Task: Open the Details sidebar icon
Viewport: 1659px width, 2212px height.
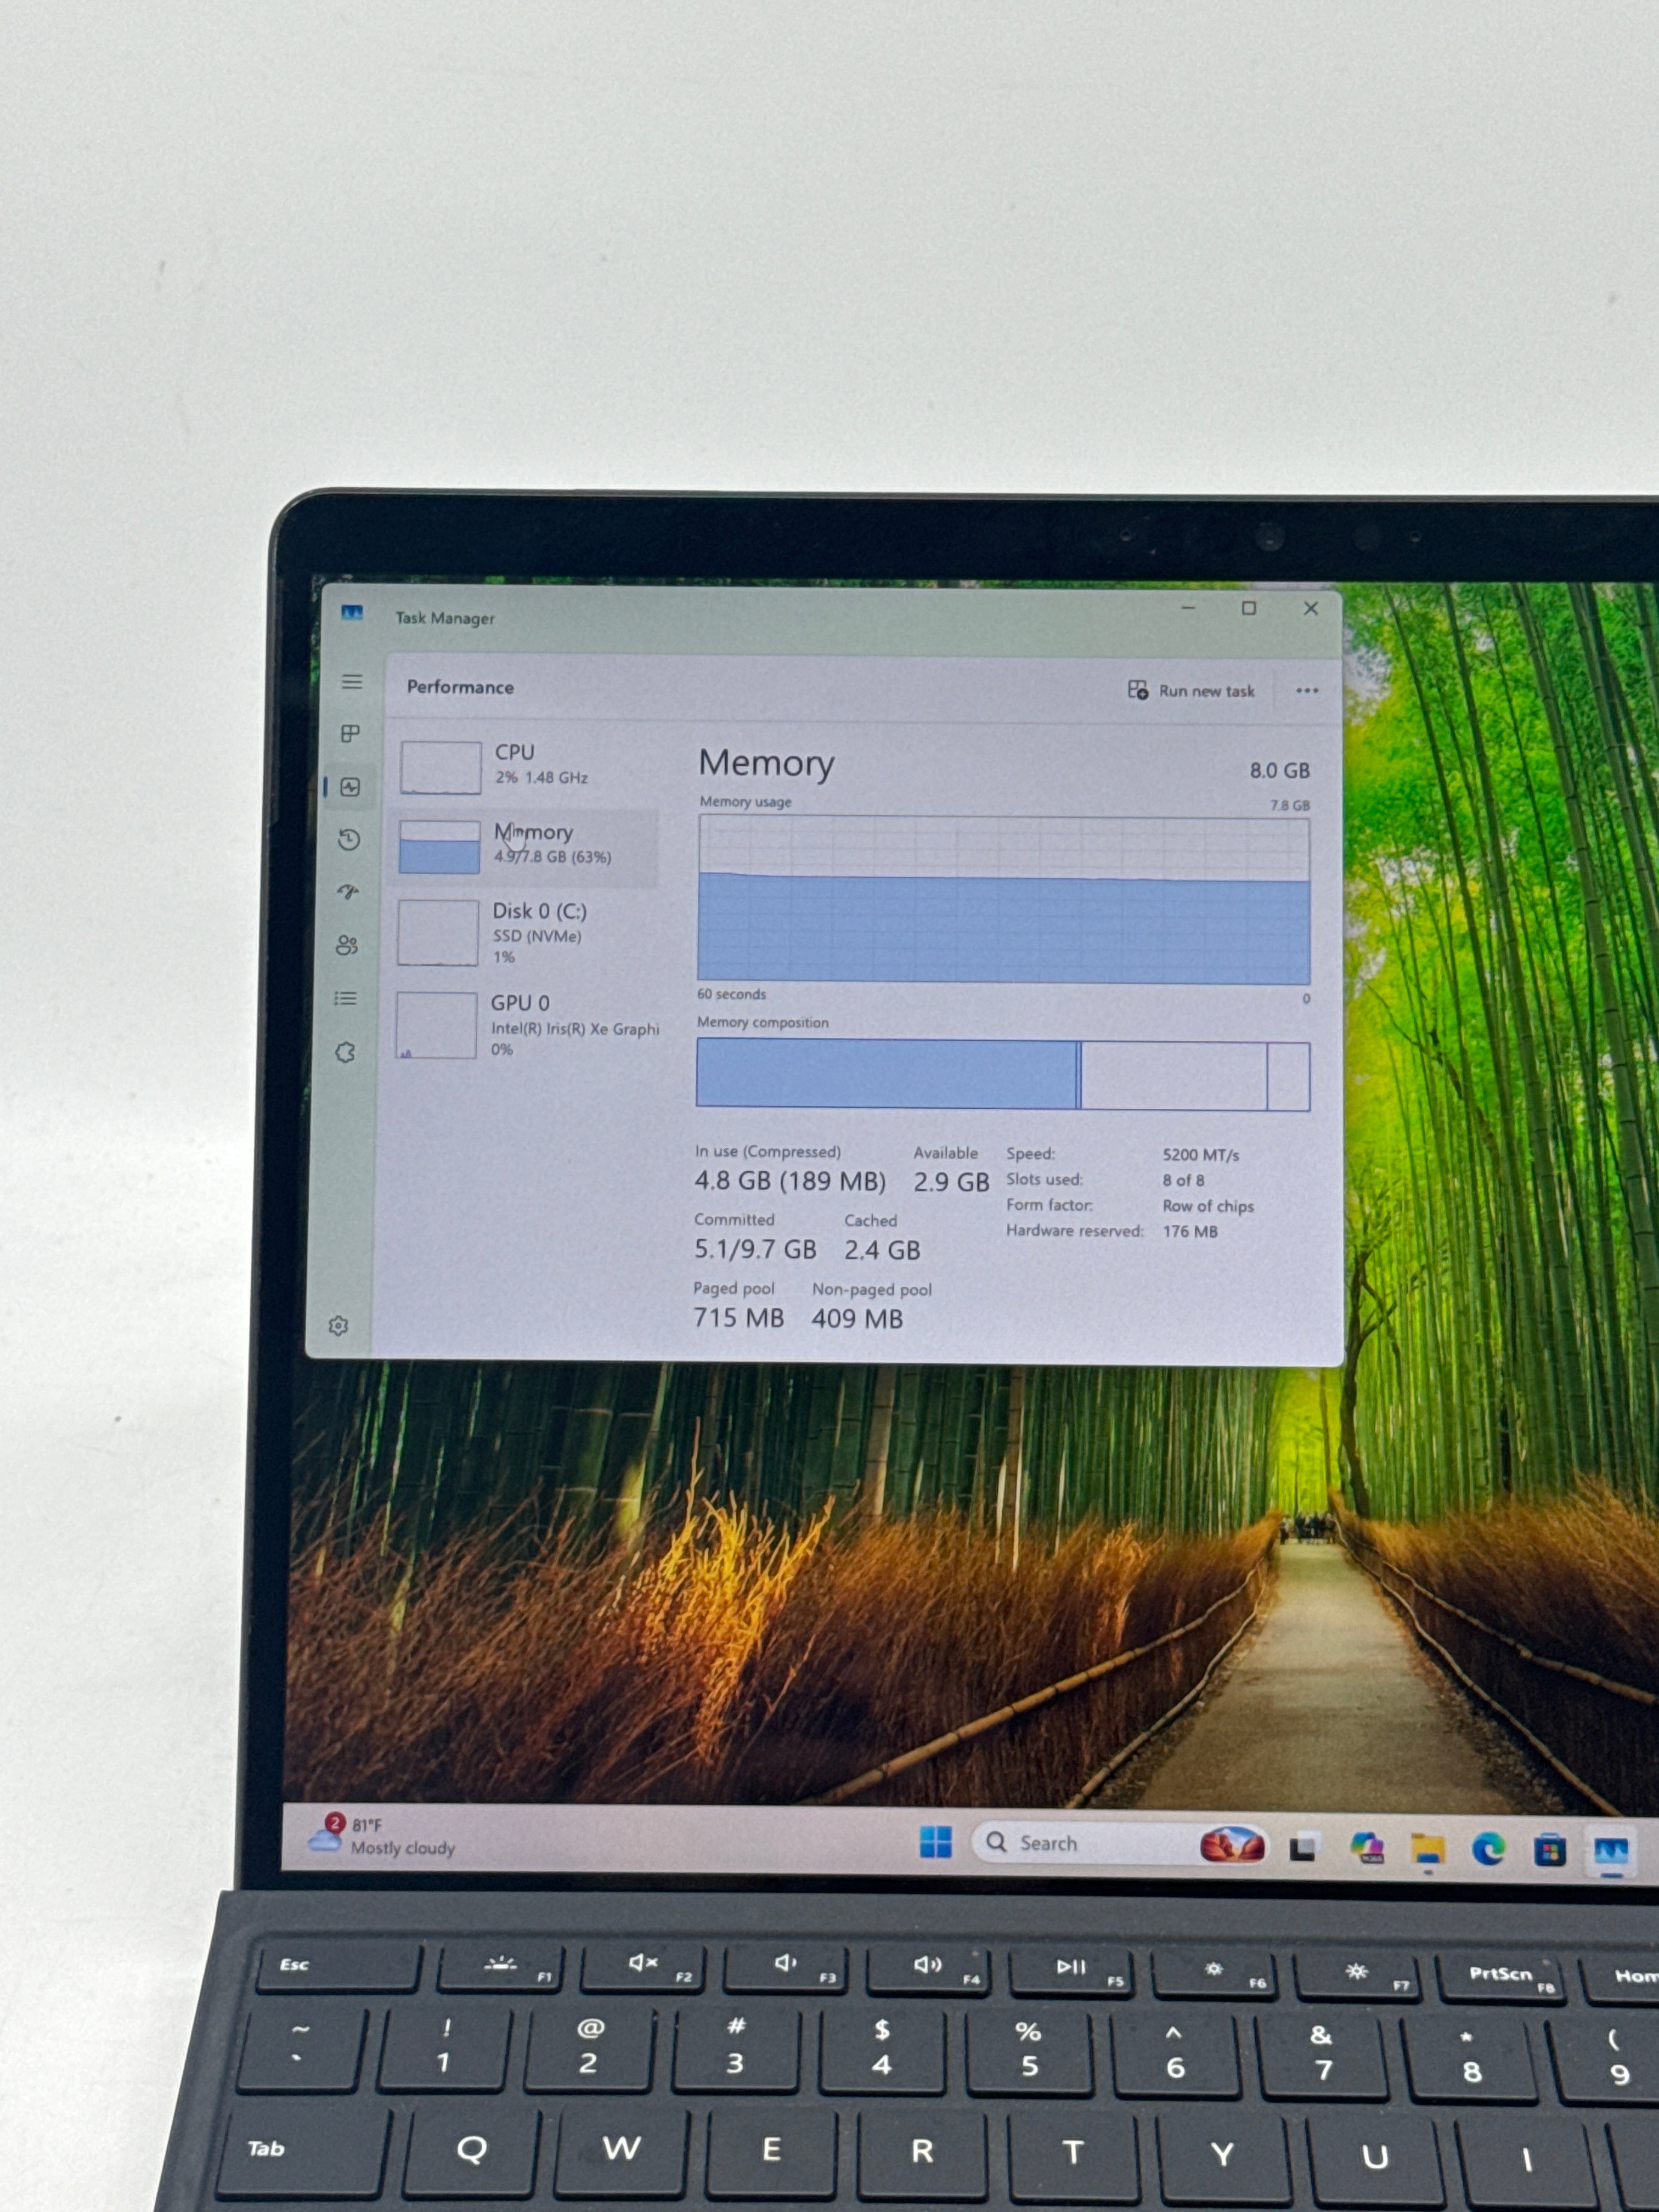Action: [346, 998]
